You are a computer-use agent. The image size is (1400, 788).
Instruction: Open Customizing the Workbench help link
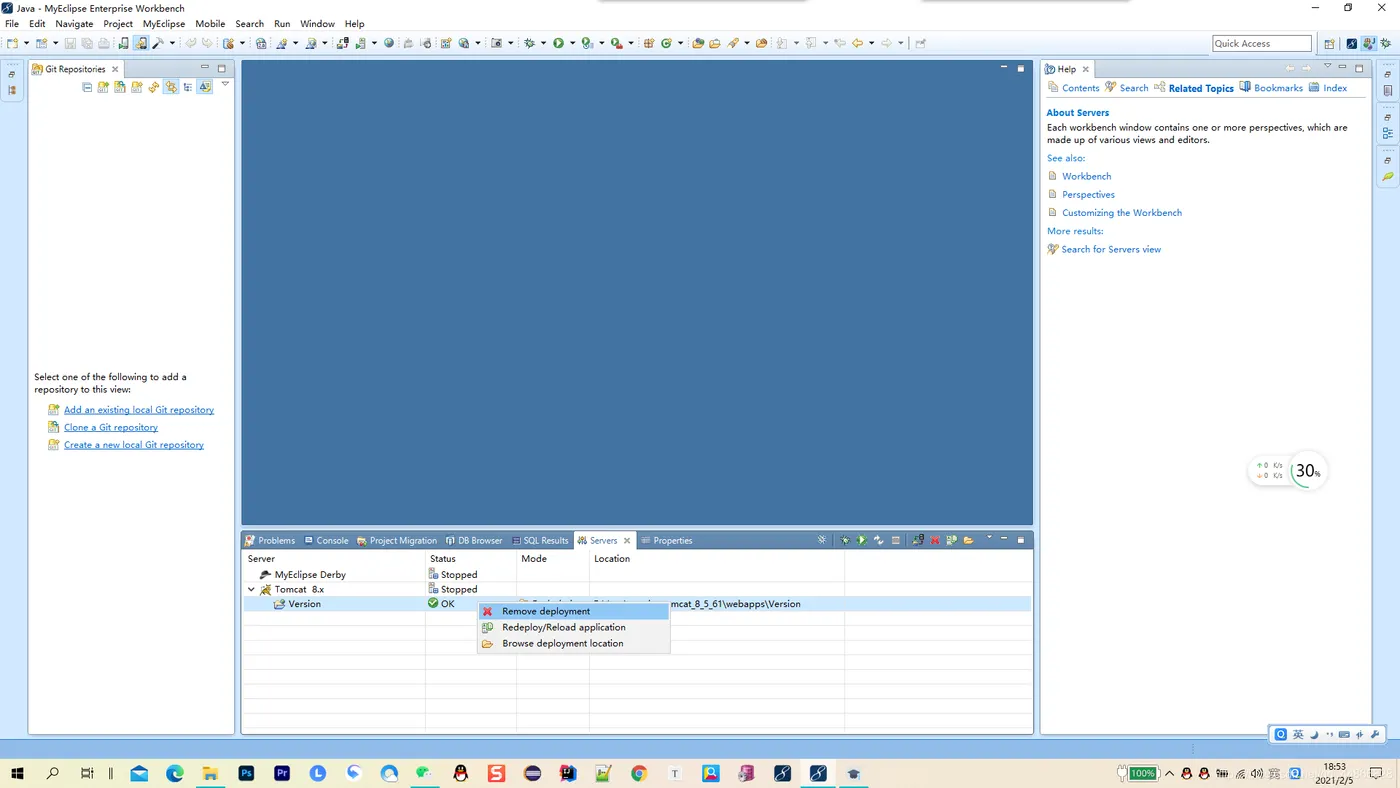click(x=1122, y=213)
